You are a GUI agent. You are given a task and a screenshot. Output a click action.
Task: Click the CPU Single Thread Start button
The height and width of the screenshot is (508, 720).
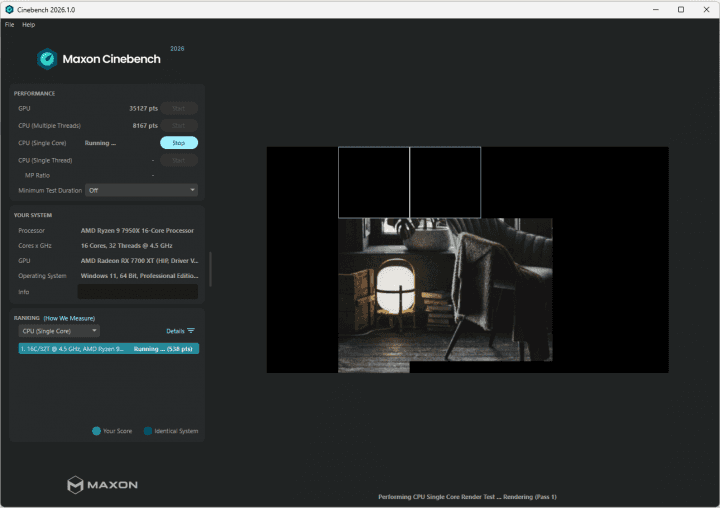[x=179, y=160]
